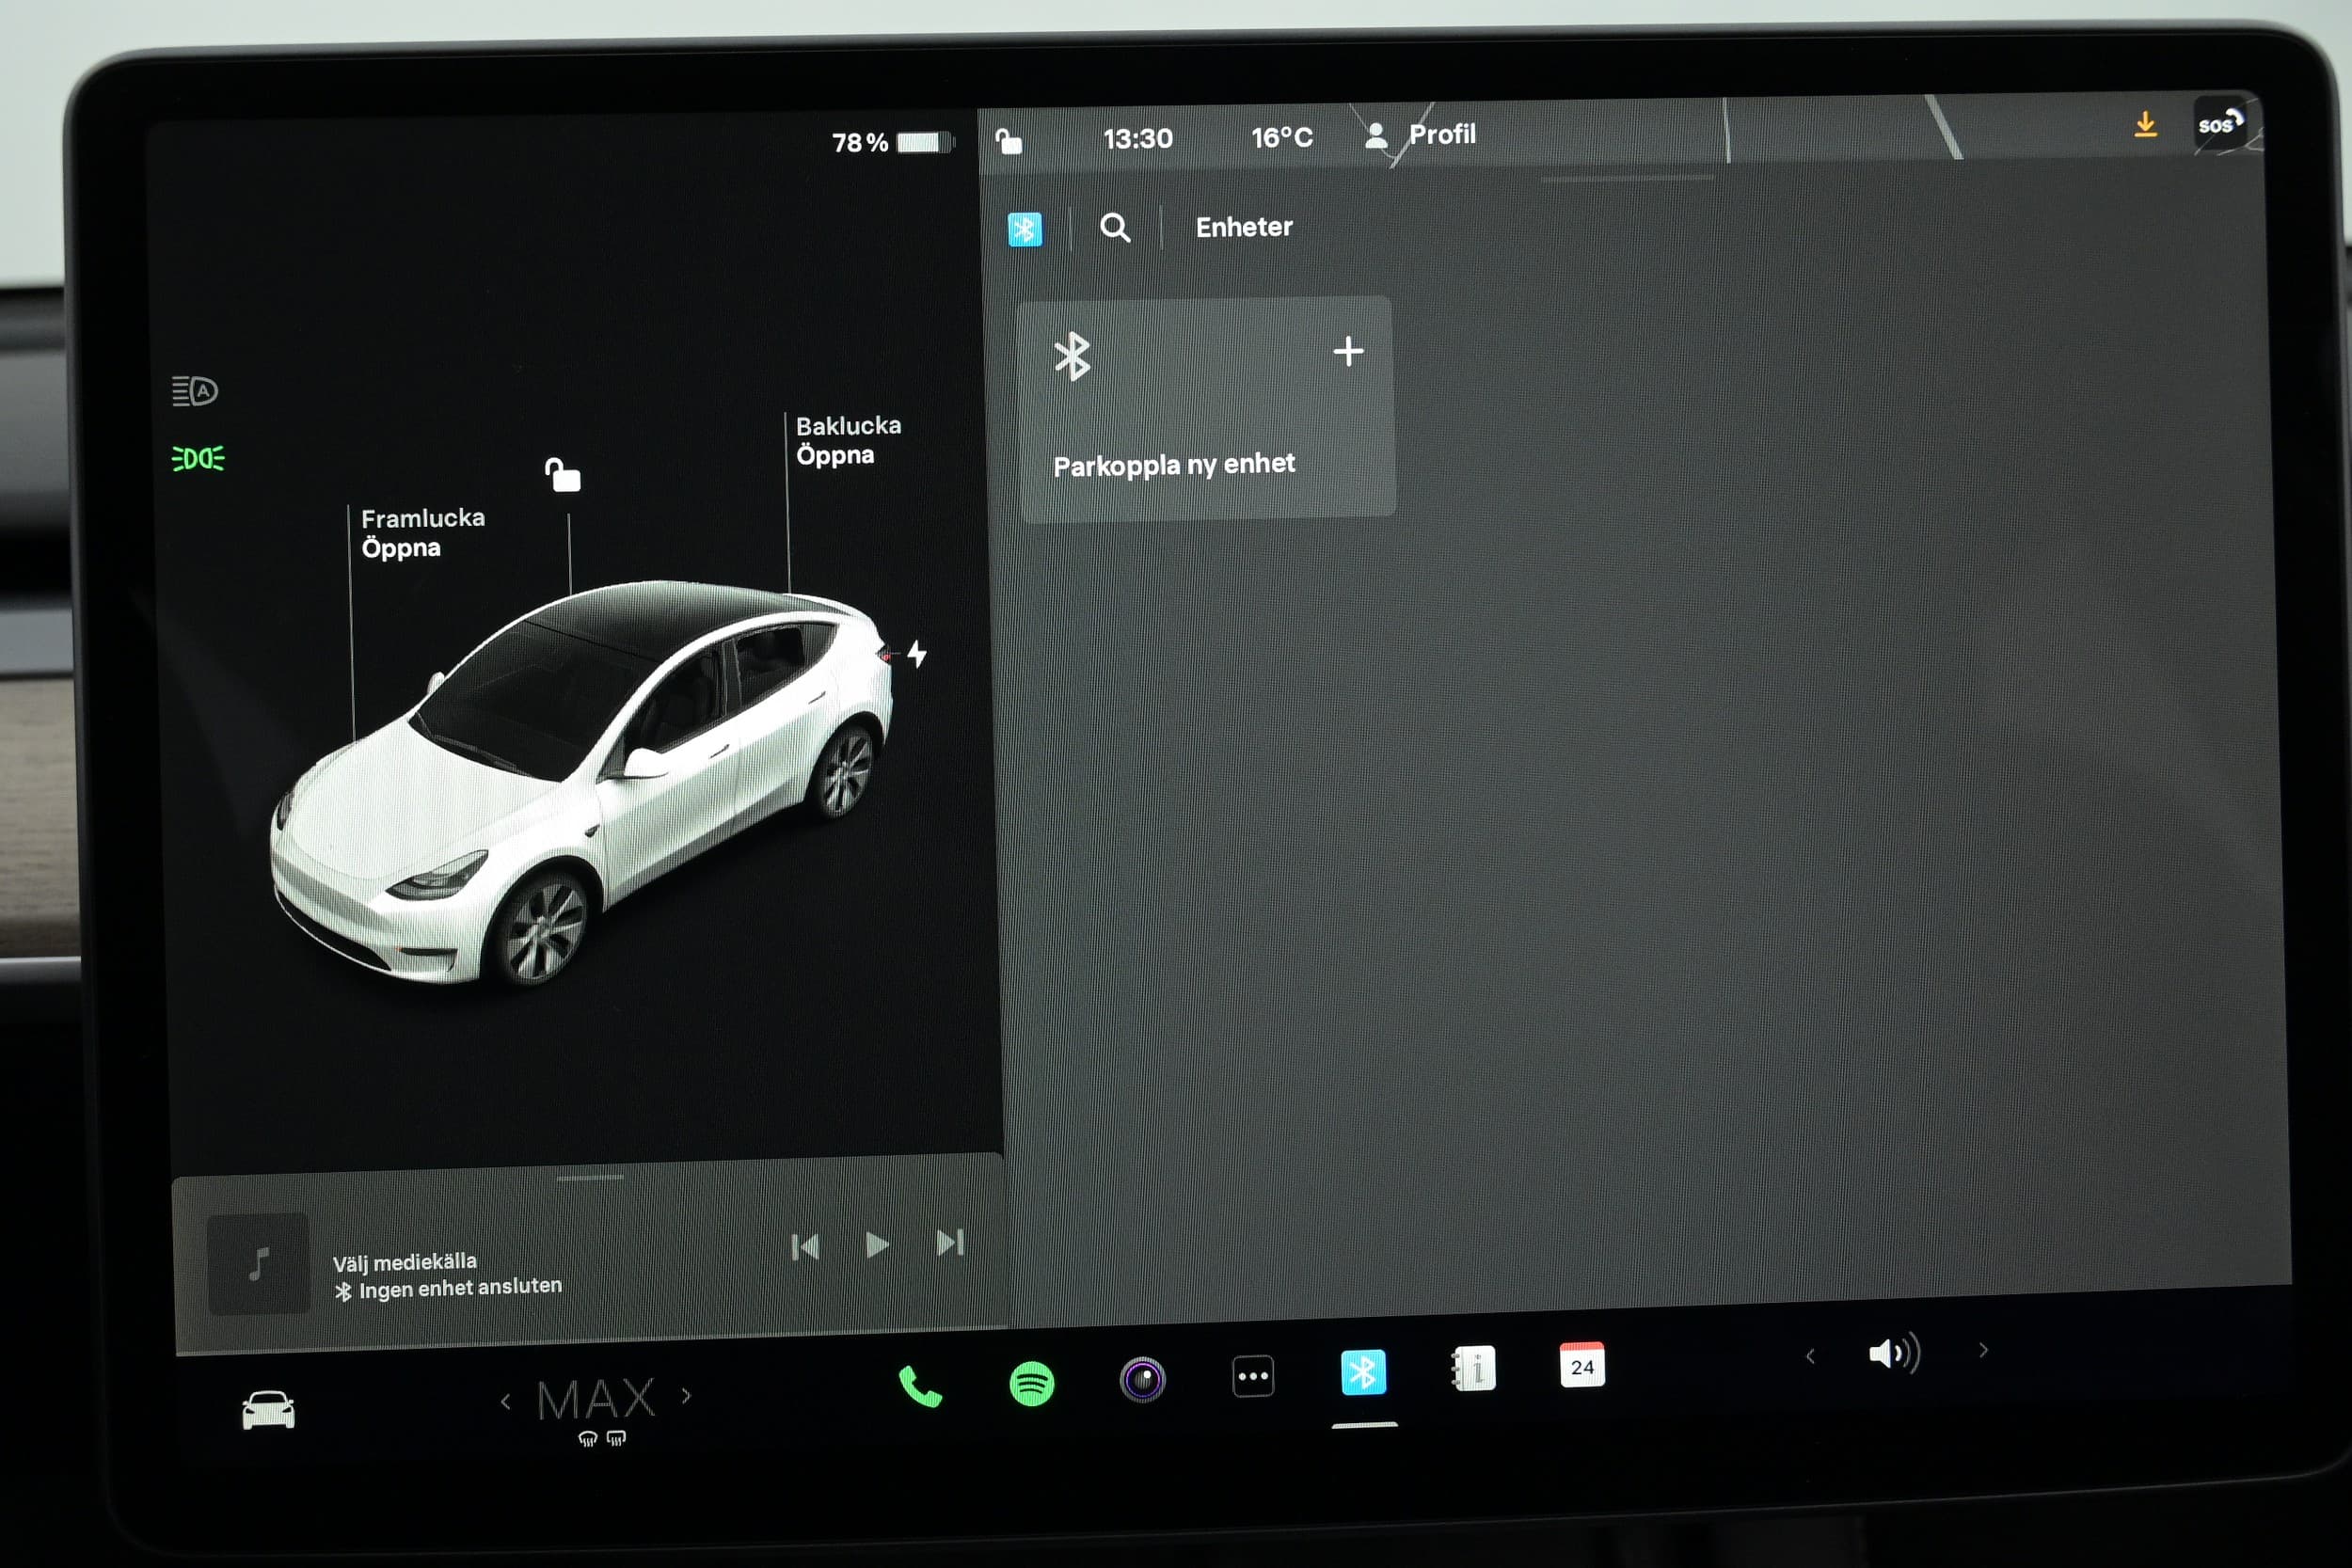Tap the 13:30 clock display
Screen dimensions: 2352x1568
(x=1138, y=138)
